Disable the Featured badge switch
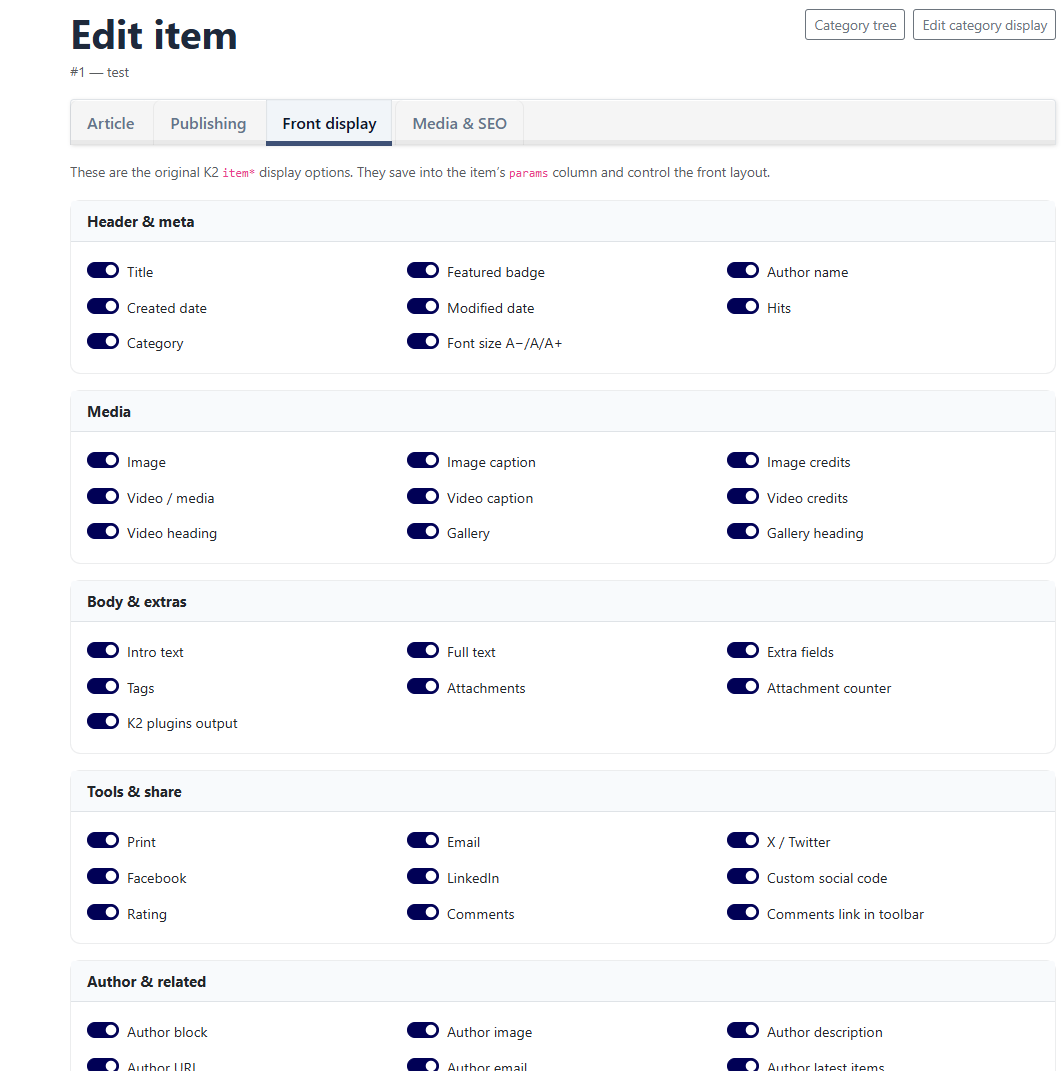The width and height of the screenshot is (1061, 1071). 423,270
